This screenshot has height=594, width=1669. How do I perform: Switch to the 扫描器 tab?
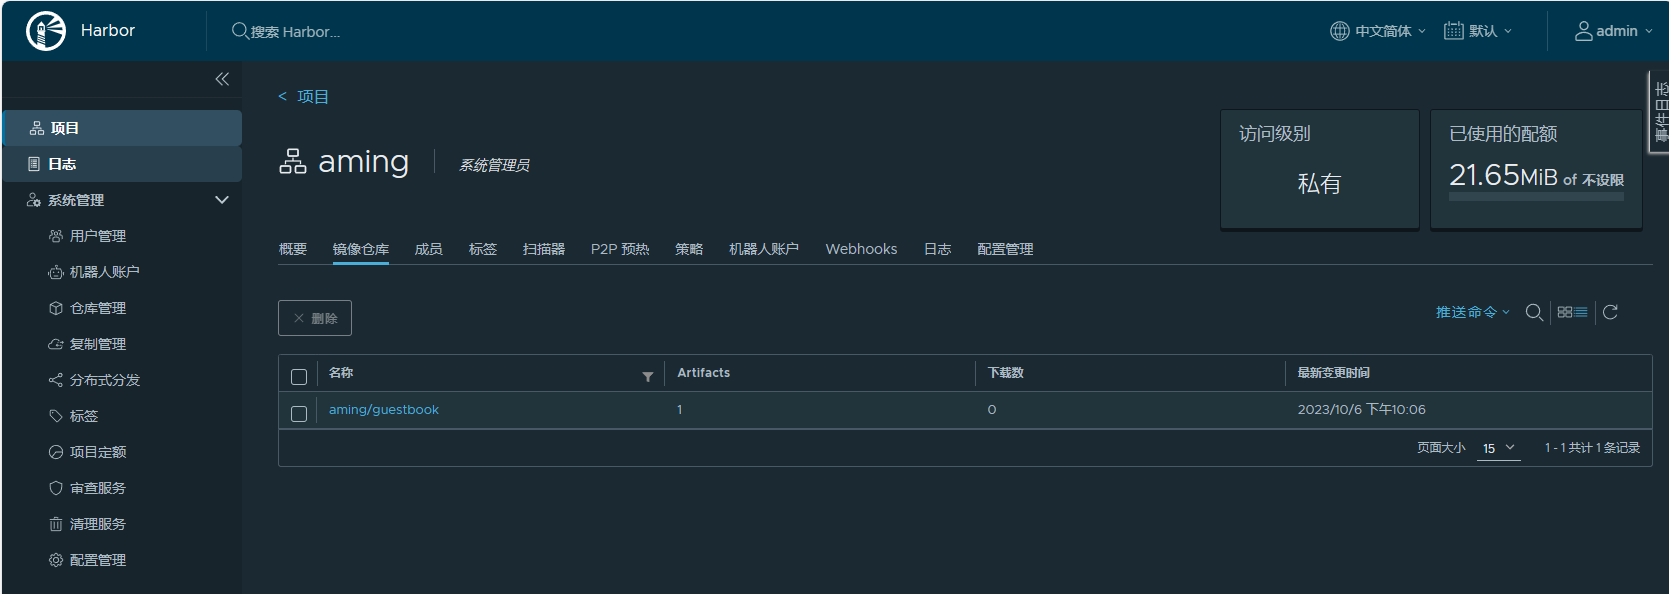coord(544,249)
